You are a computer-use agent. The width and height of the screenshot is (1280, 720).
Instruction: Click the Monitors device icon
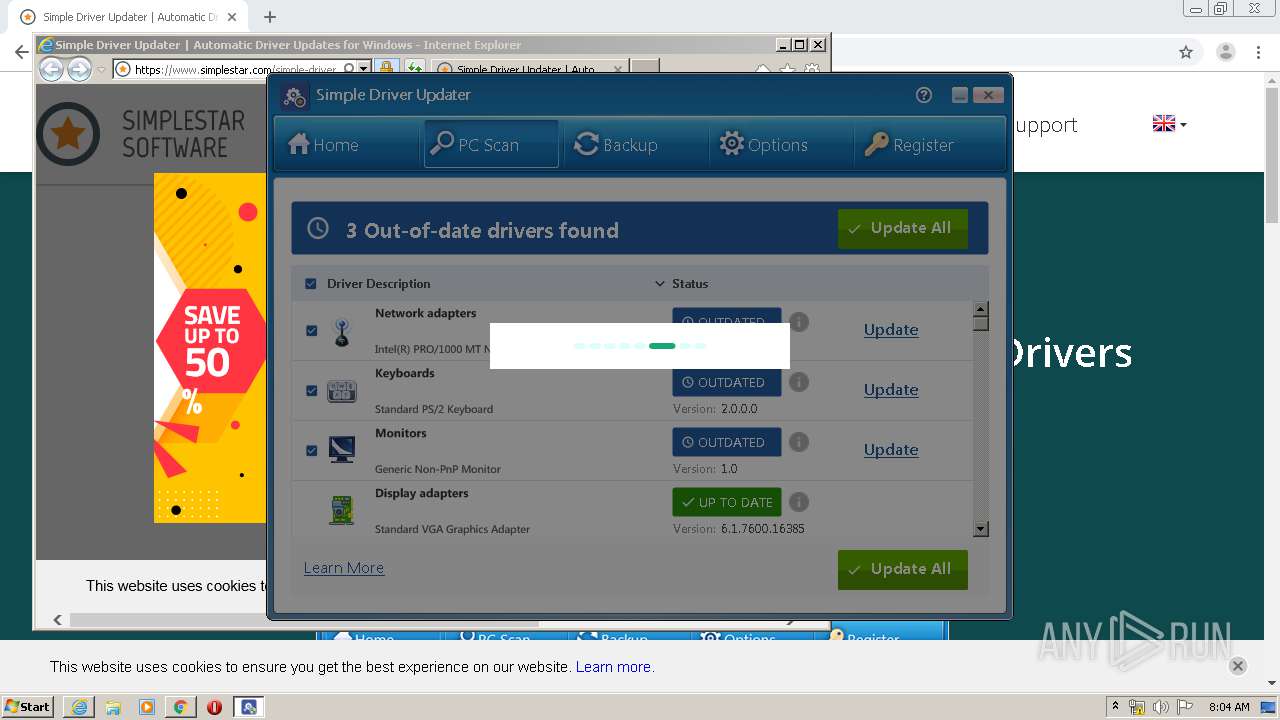point(342,450)
